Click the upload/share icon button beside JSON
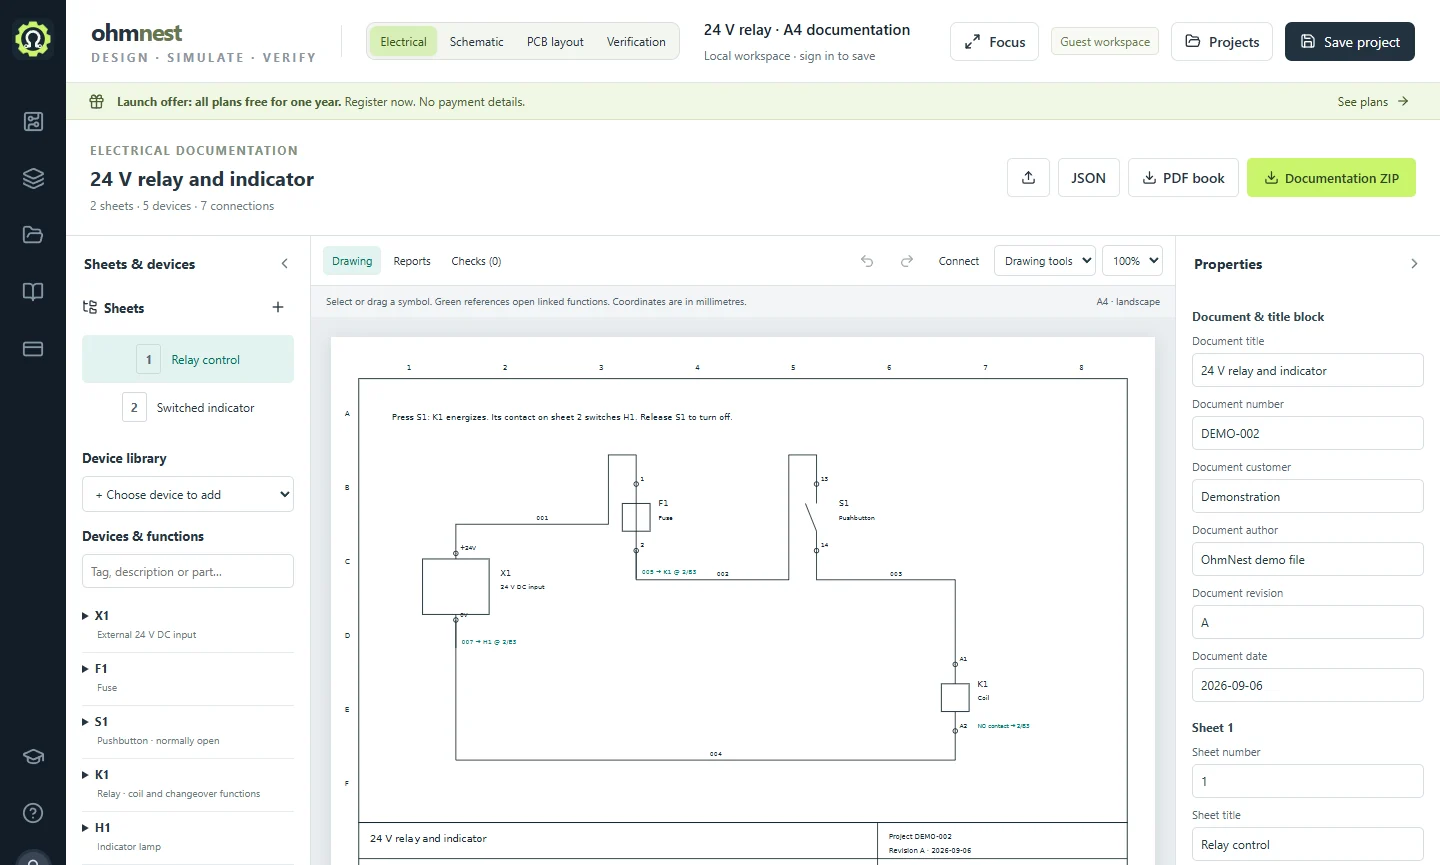The width and height of the screenshot is (1440, 865). tap(1028, 178)
